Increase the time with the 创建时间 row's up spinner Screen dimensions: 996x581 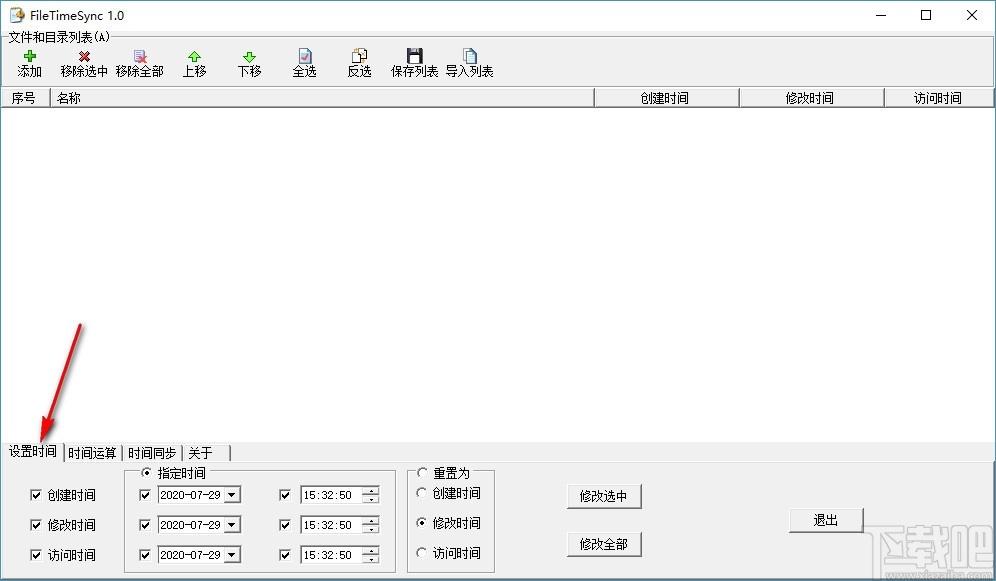pyautogui.click(x=371, y=491)
